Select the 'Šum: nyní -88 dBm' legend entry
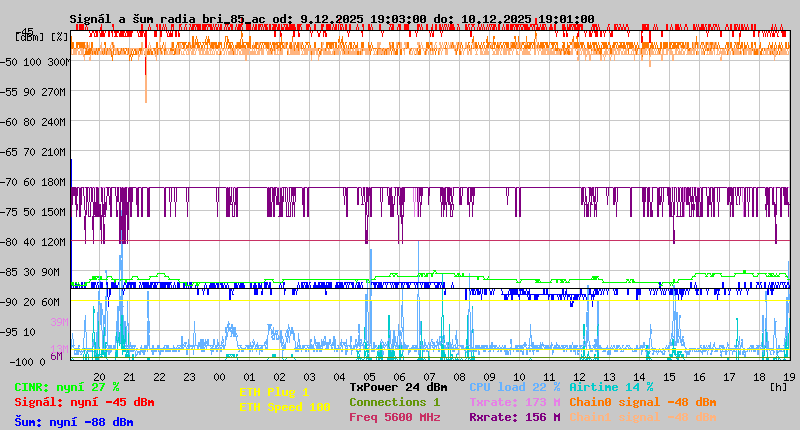Image resolution: width=800 pixels, height=430 pixels. [73, 422]
